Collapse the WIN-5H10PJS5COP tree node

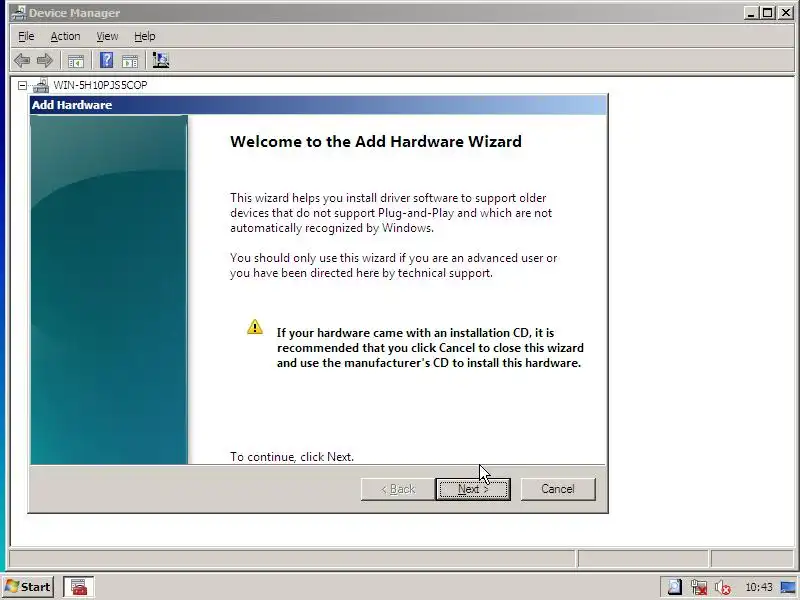22,85
